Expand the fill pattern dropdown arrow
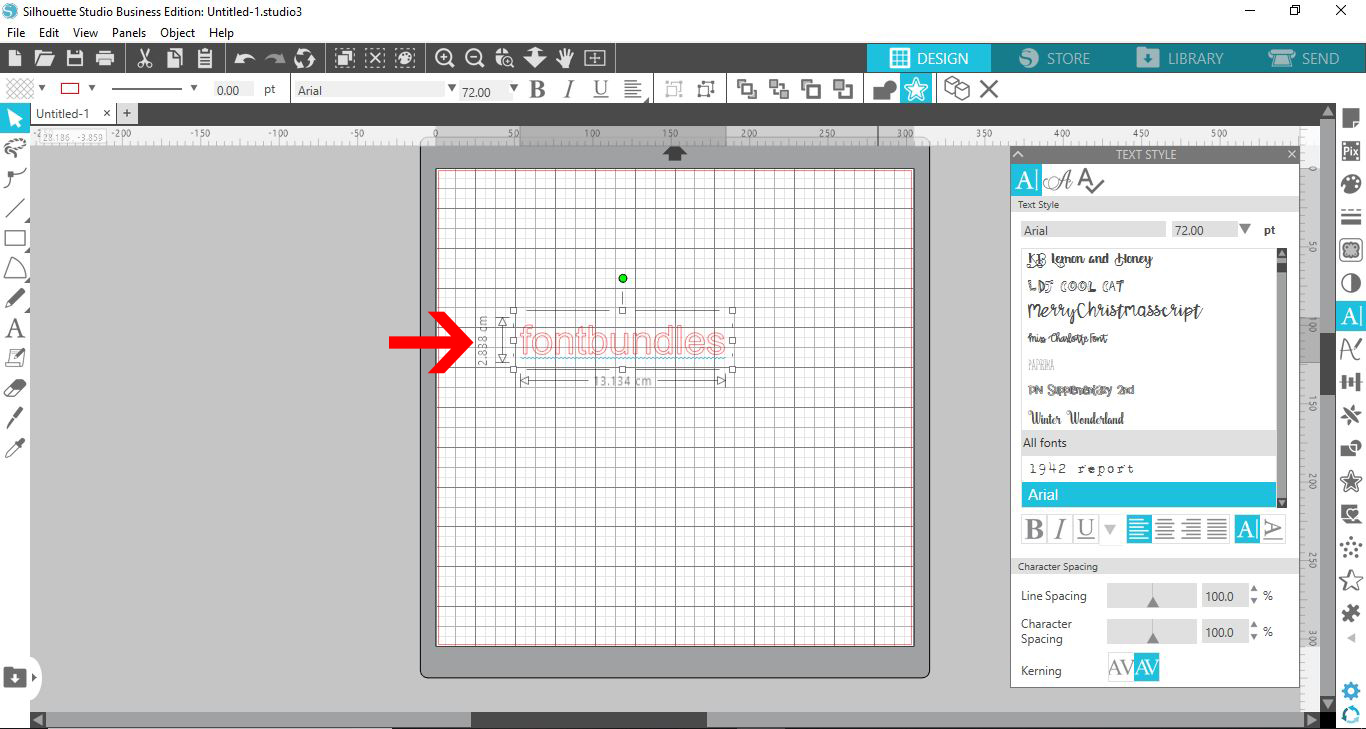The width and height of the screenshot is (1366, 729). coord(42,88)
